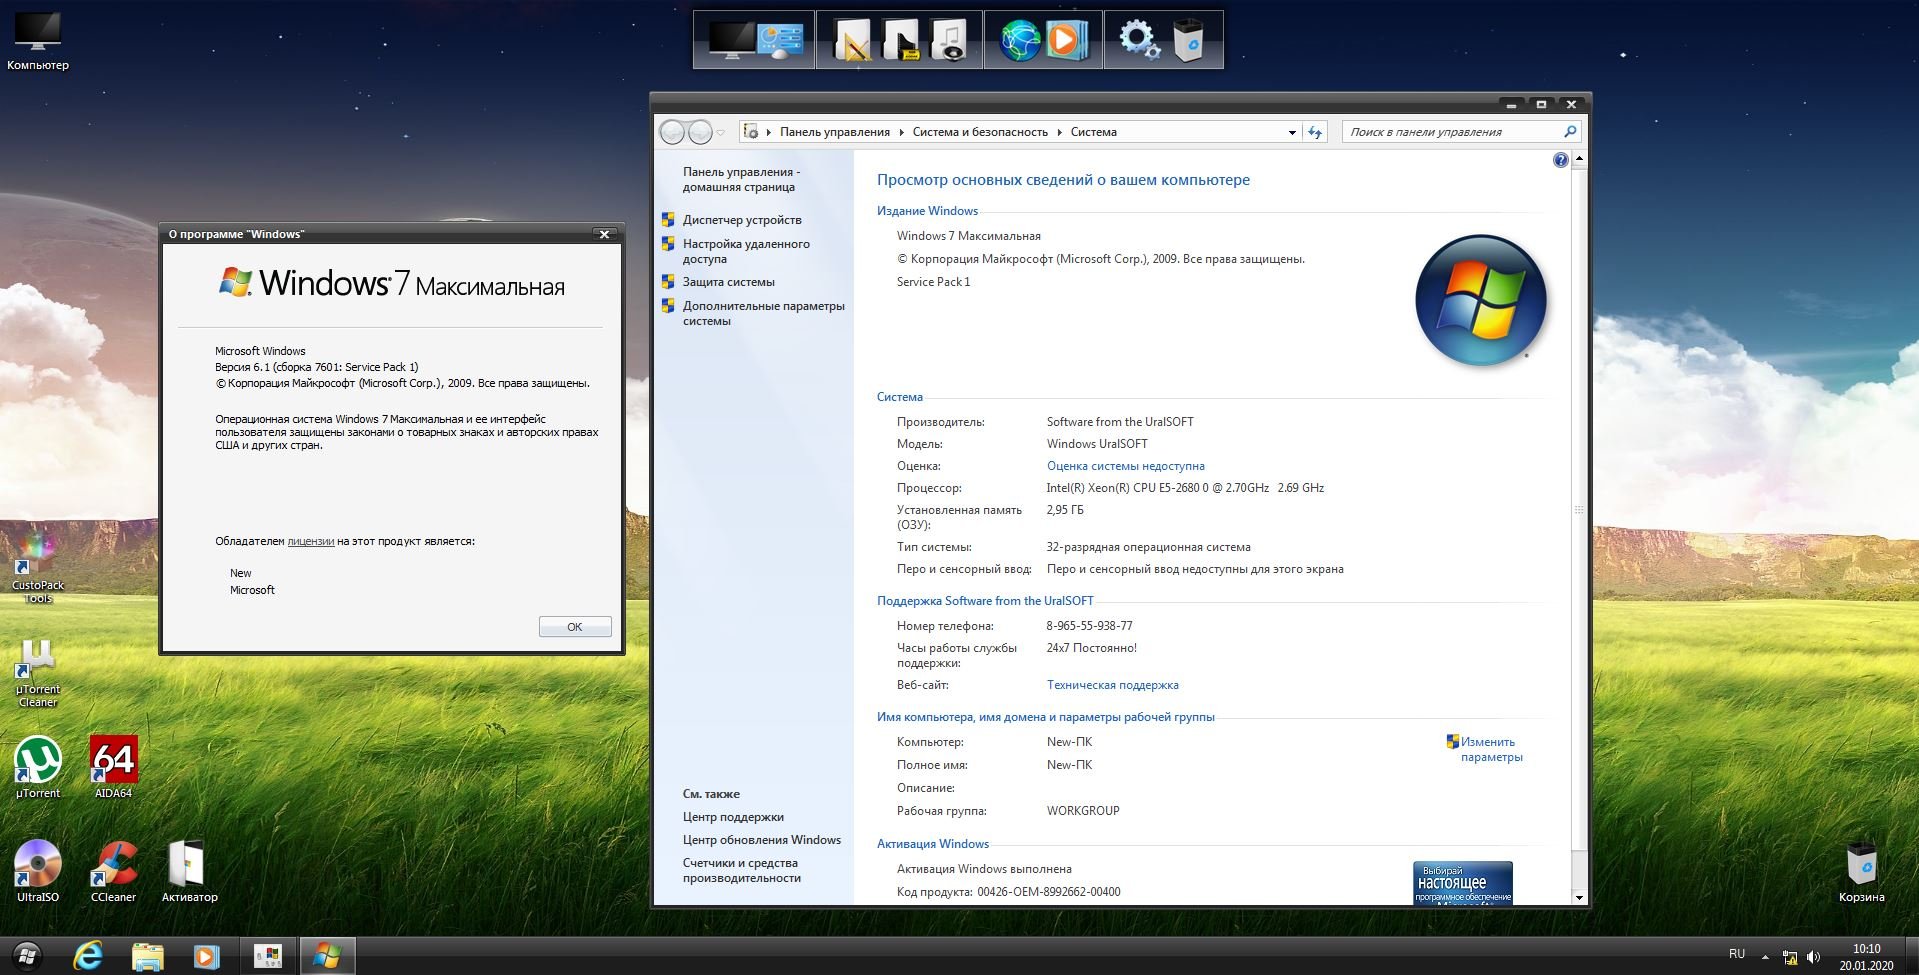1919x975 pixels.
Task: Click the Панель управления breadcrumb item
Action: click(834, 132)
